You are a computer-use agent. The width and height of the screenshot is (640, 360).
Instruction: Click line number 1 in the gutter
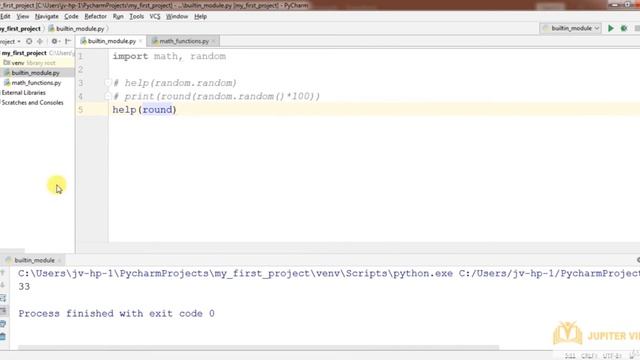[80, 56]
